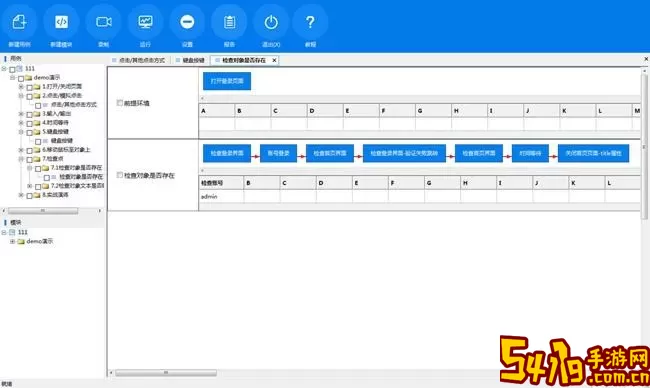This screenshot has width=650, height=388.
Task: Click the 检查账号 column header
Action: click(221, 183)
